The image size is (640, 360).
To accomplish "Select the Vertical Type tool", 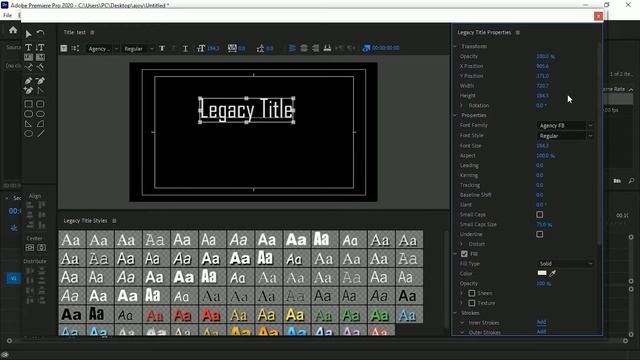I will [x=40, y=47].
